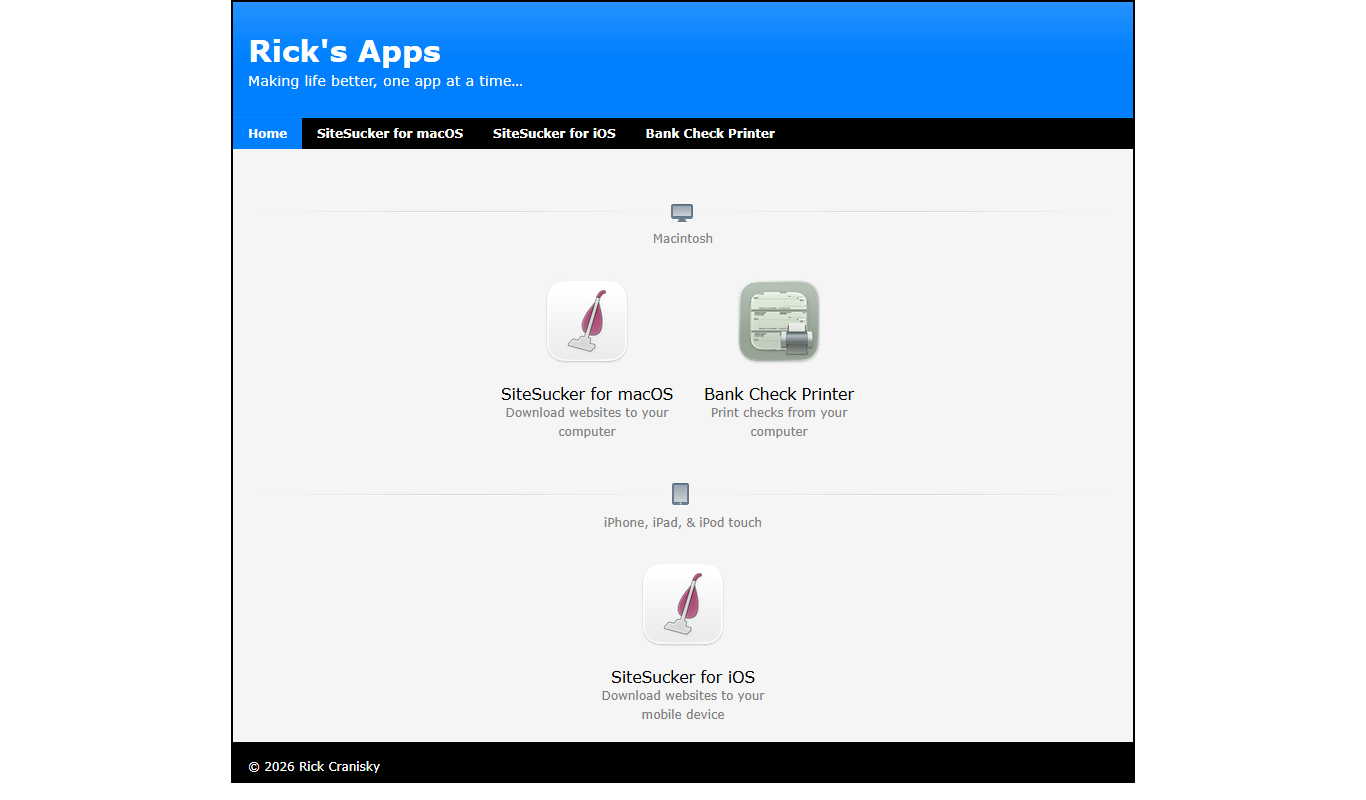The image size is (1366, 800).
Task: Click the Macintosh monitor icon
Action: tap(682, 212)
